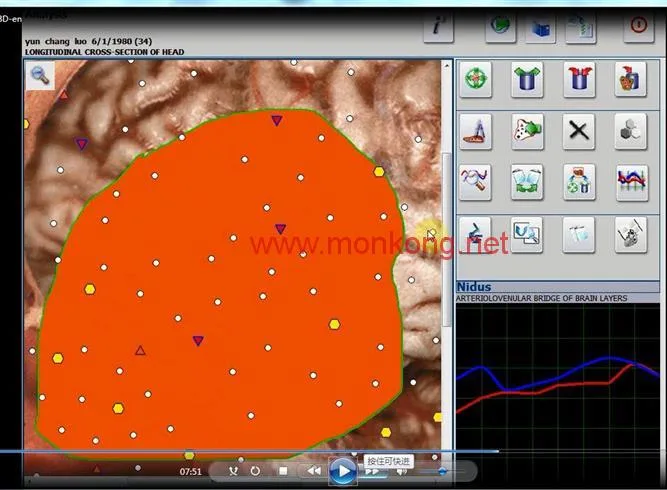Screen dimensions: 667x490
Task: Click the blue cube icon in top bar
Action: (x=541, y=28)
